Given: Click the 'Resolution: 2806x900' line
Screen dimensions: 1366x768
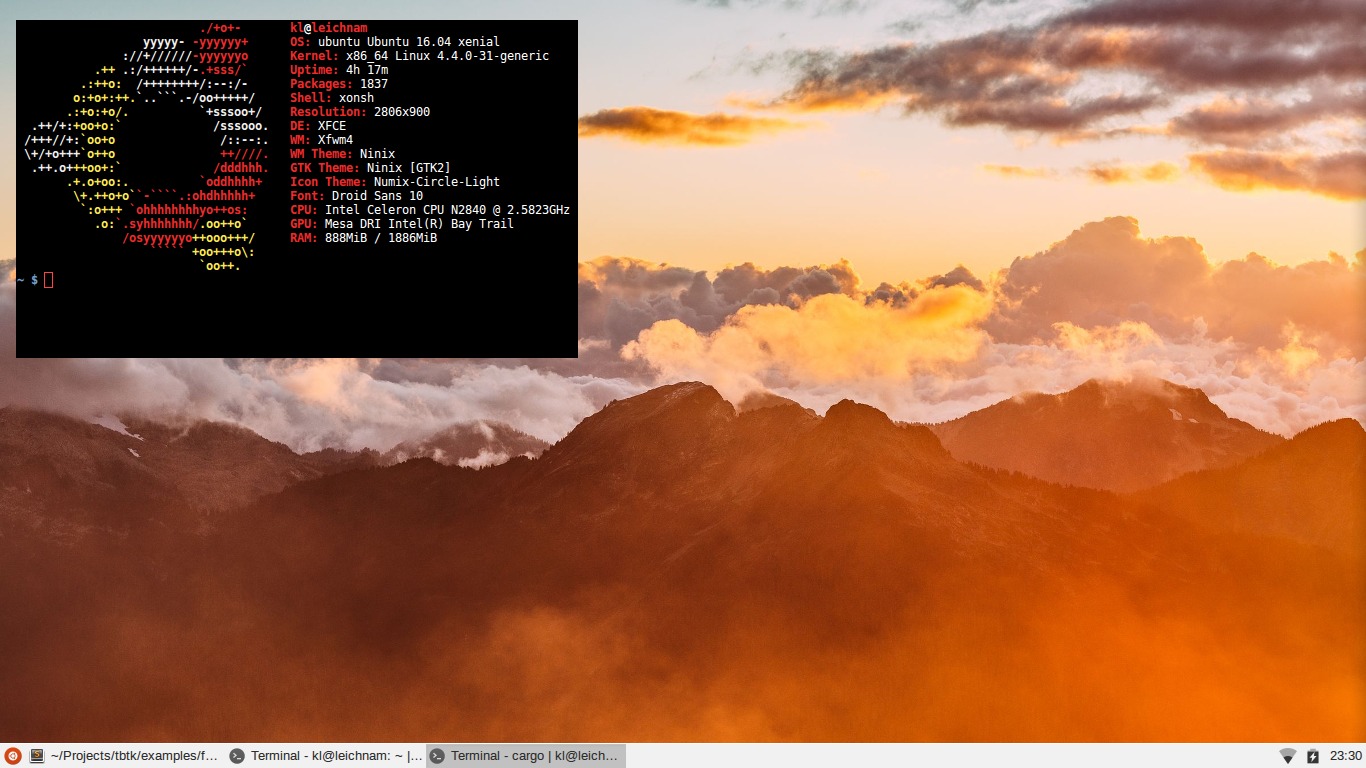Looking at the screenshot, I should (x=360, y=112).
